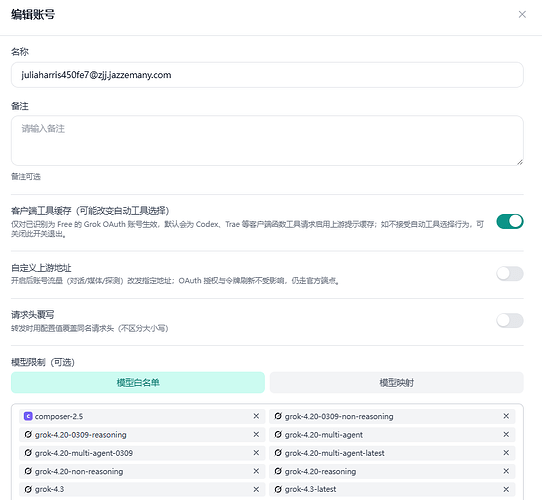Viewport: 542px width, 500px height.
Task: Remove grok-4.20-0309-reasoning model tag
Action: (x=256, y=434)
